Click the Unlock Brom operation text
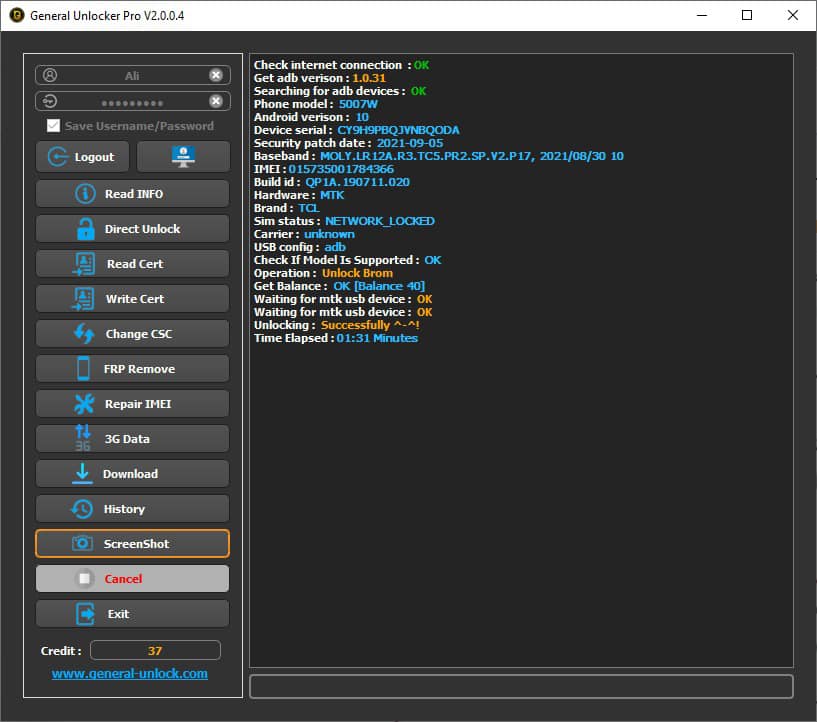Screen dimensions: 817x722 [x=357, y=273]
